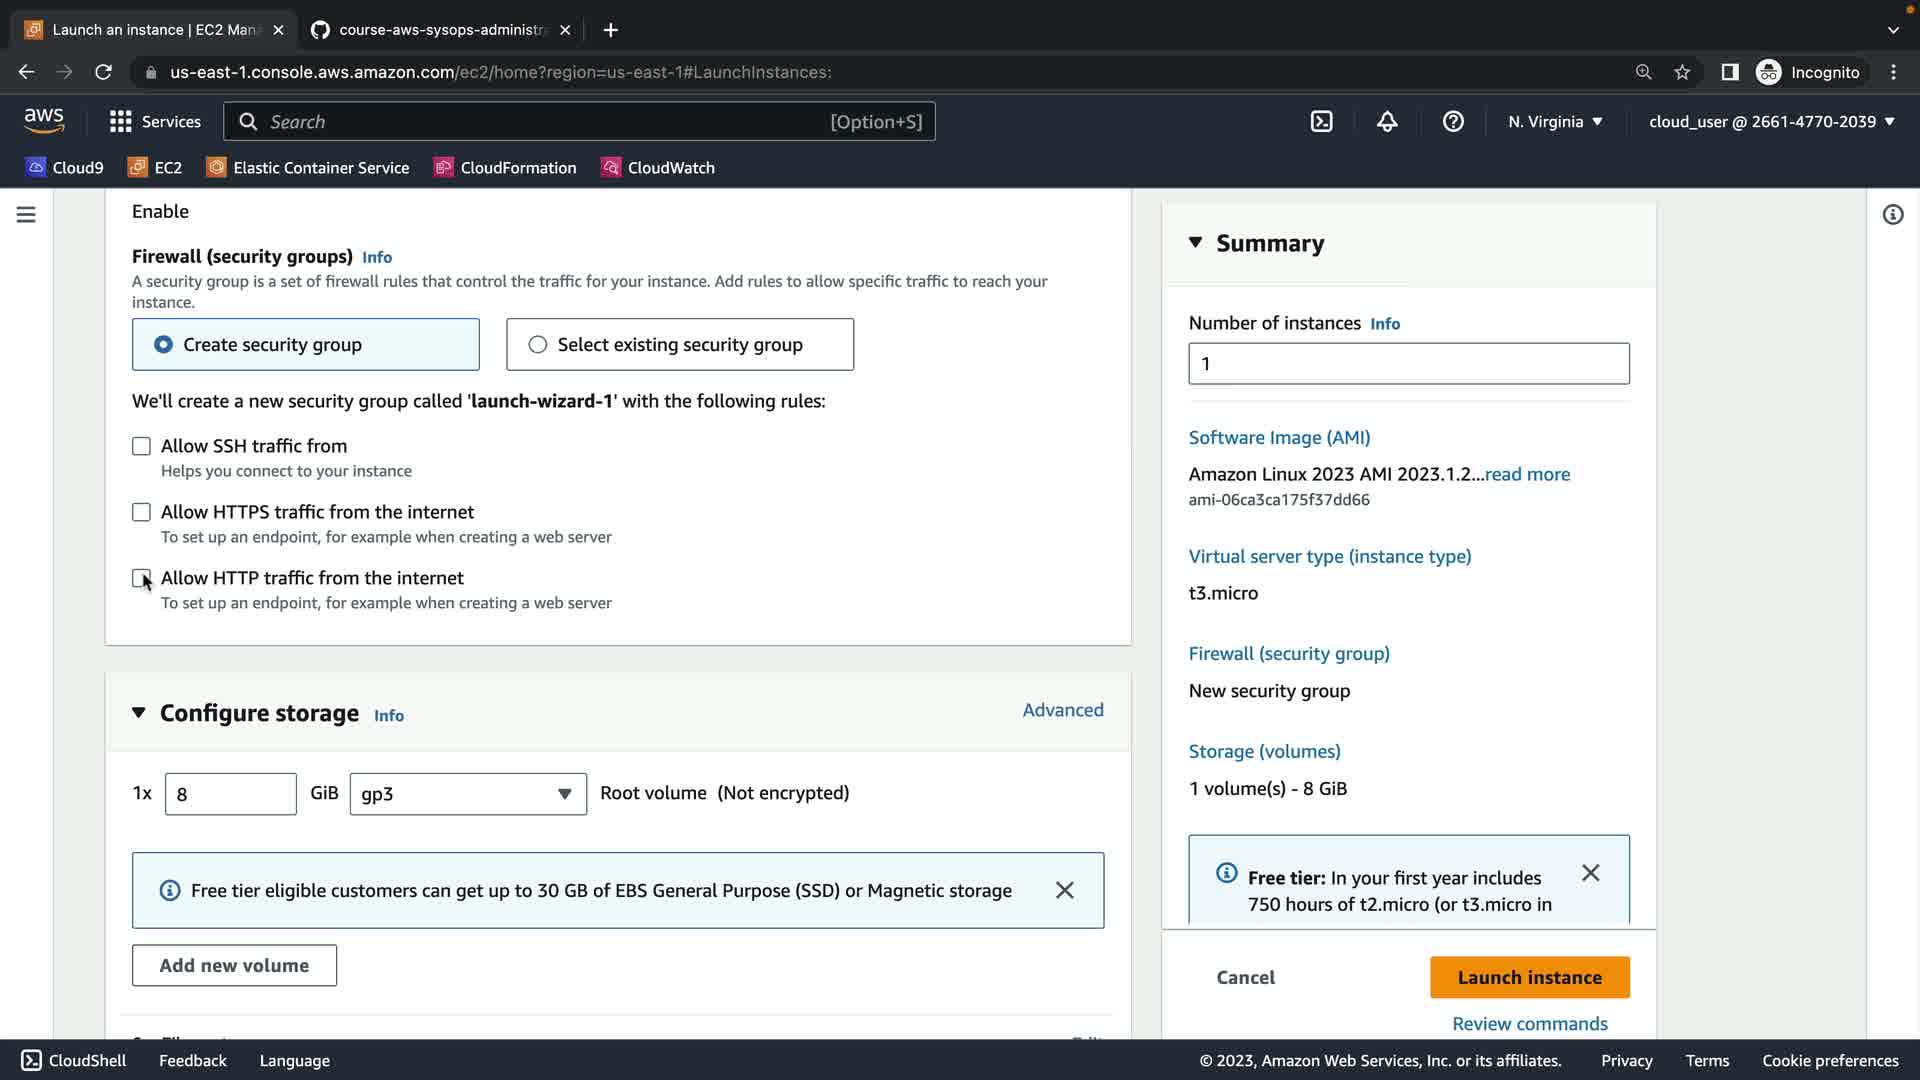1920x1080 pixels.
Task: Click the Number of instances field
Action: 1408,364
